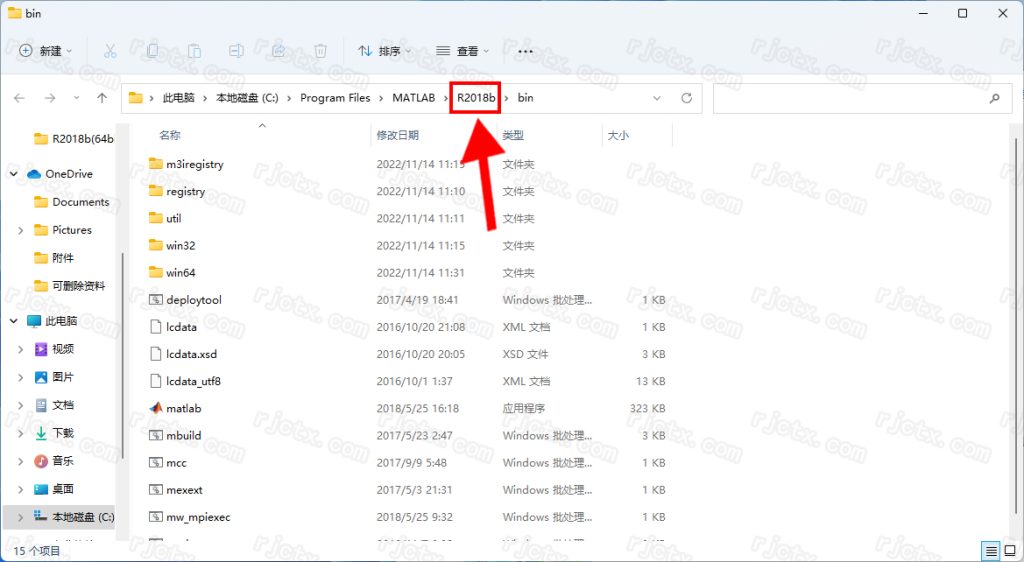Open the Sort (排序) dropdown menu
Screen dimensions: 1024x562
[x=384, y=50]
